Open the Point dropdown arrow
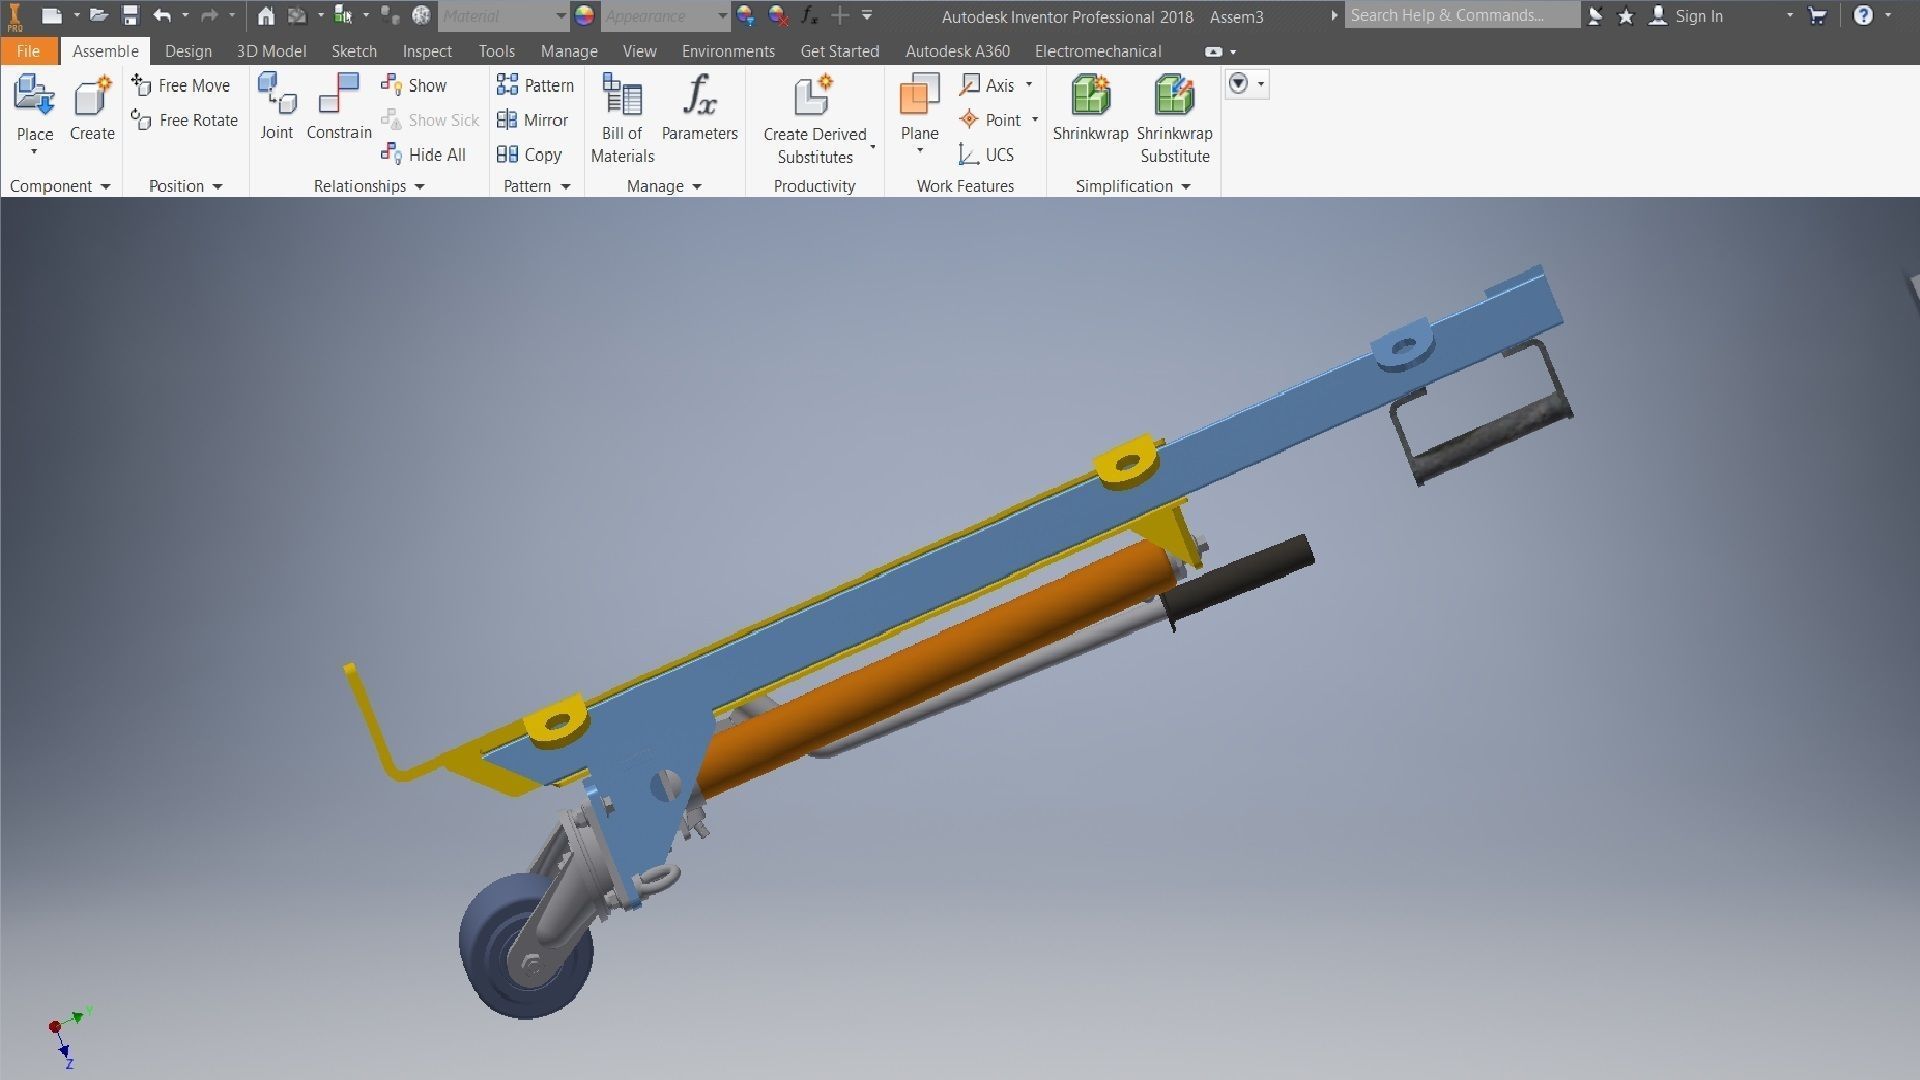This screenshot has height=1080, width=1920. (1035, 120)
